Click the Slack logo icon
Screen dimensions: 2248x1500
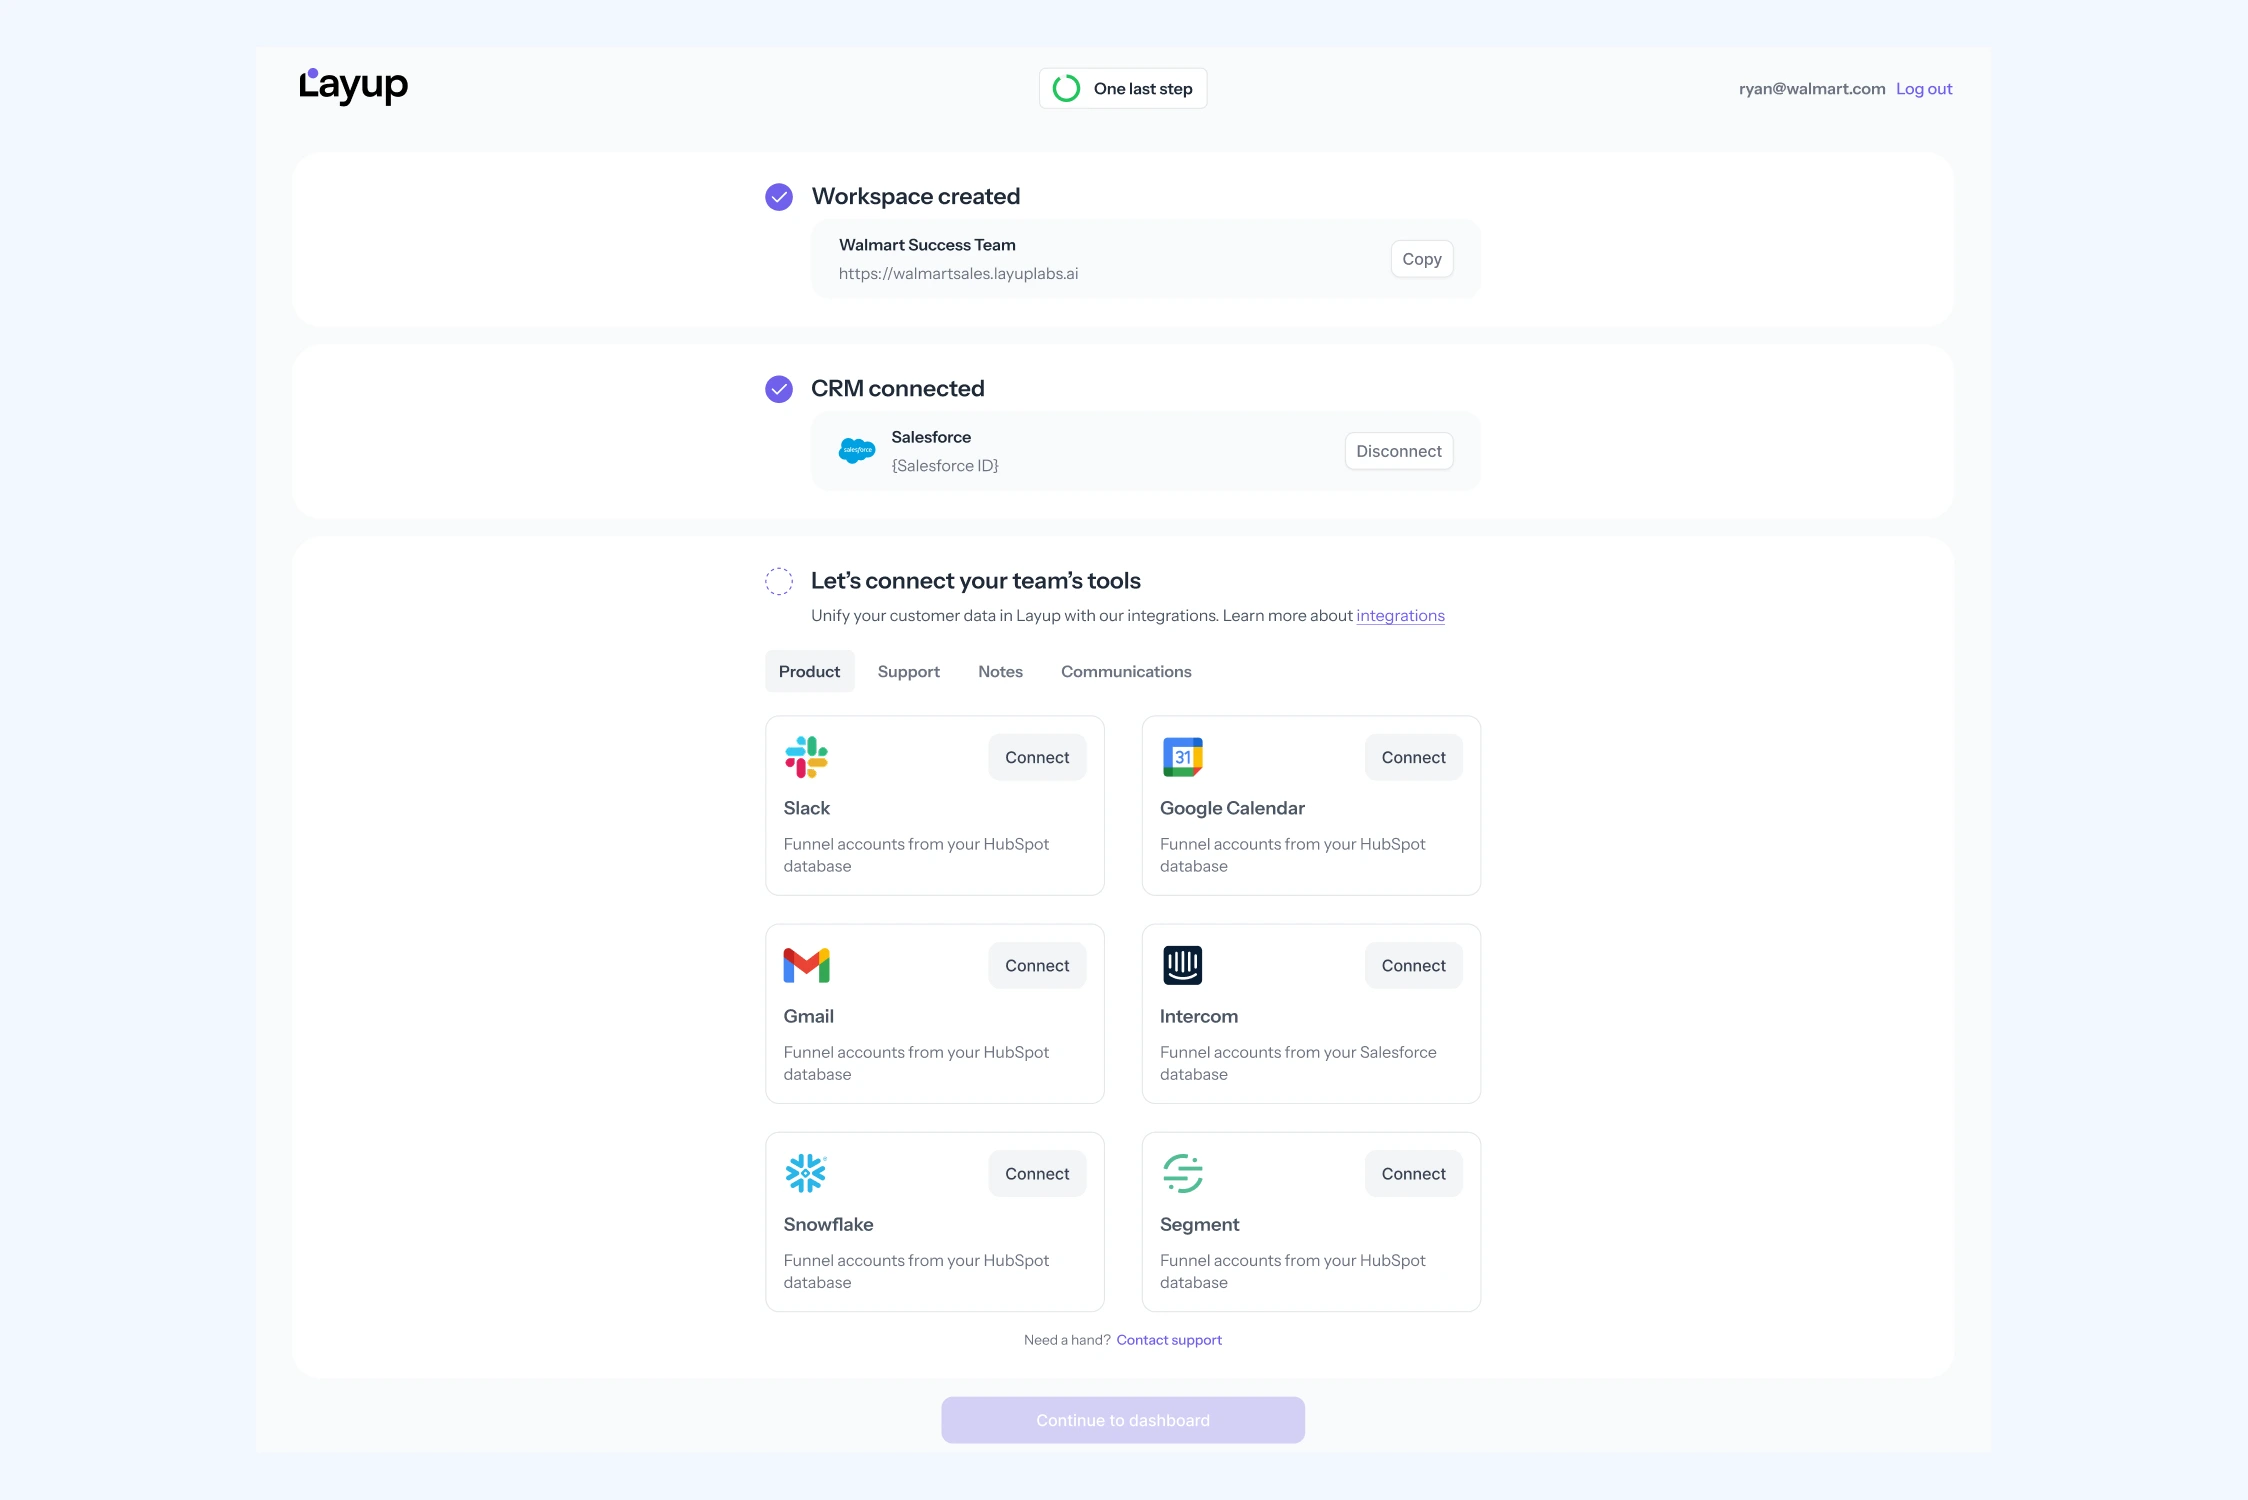(806, 757)
